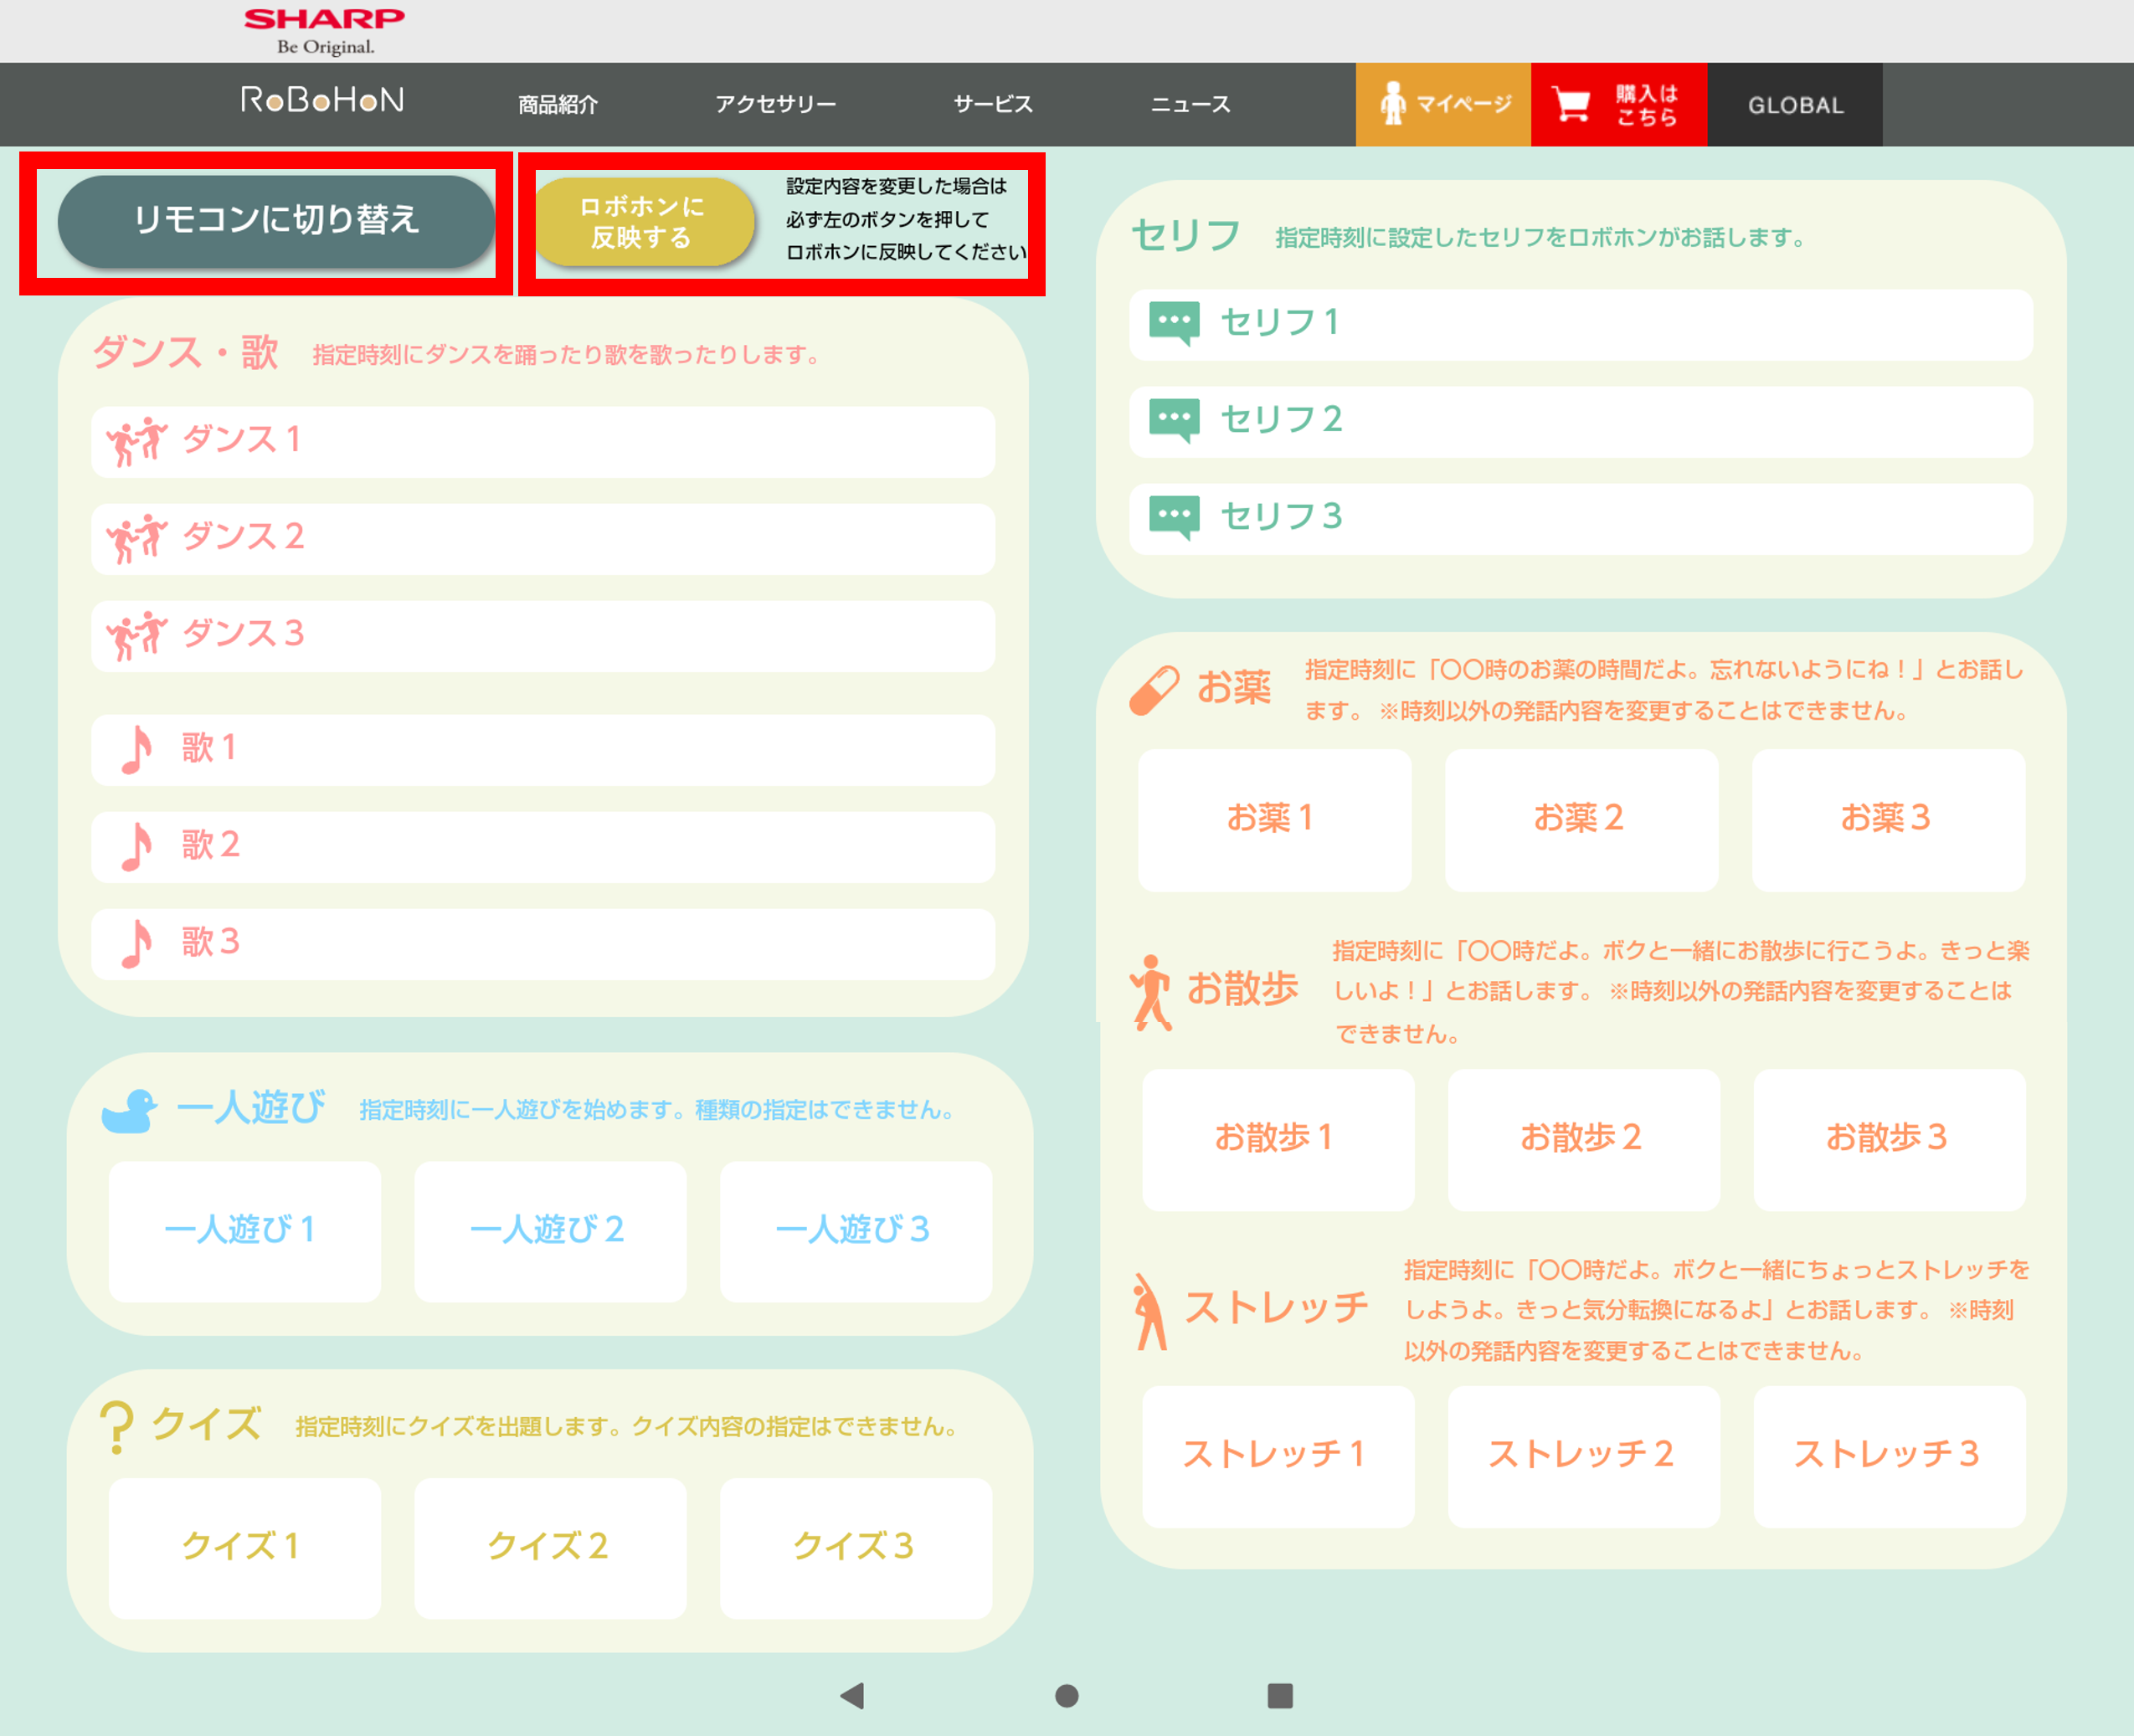Click the speech bubble icon beside セリフ１
Viewport: 2134px width, 1736px height.
point(1174,324)
